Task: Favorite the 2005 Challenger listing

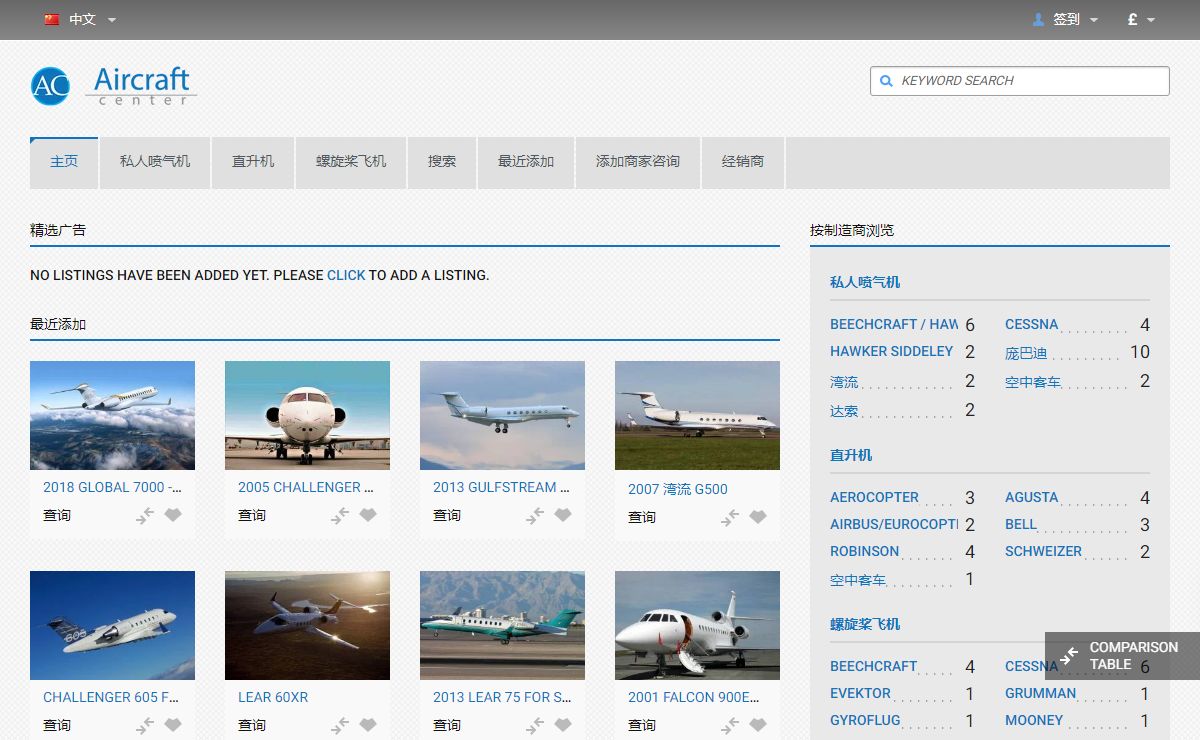Action: click(x=368, y=515)
